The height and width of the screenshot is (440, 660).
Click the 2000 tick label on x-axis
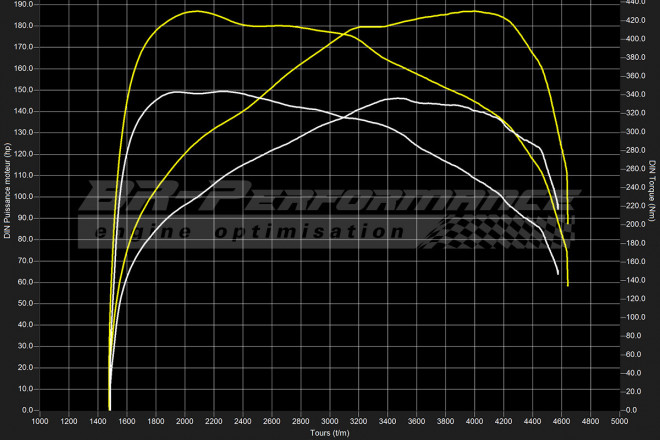(185, 422)
